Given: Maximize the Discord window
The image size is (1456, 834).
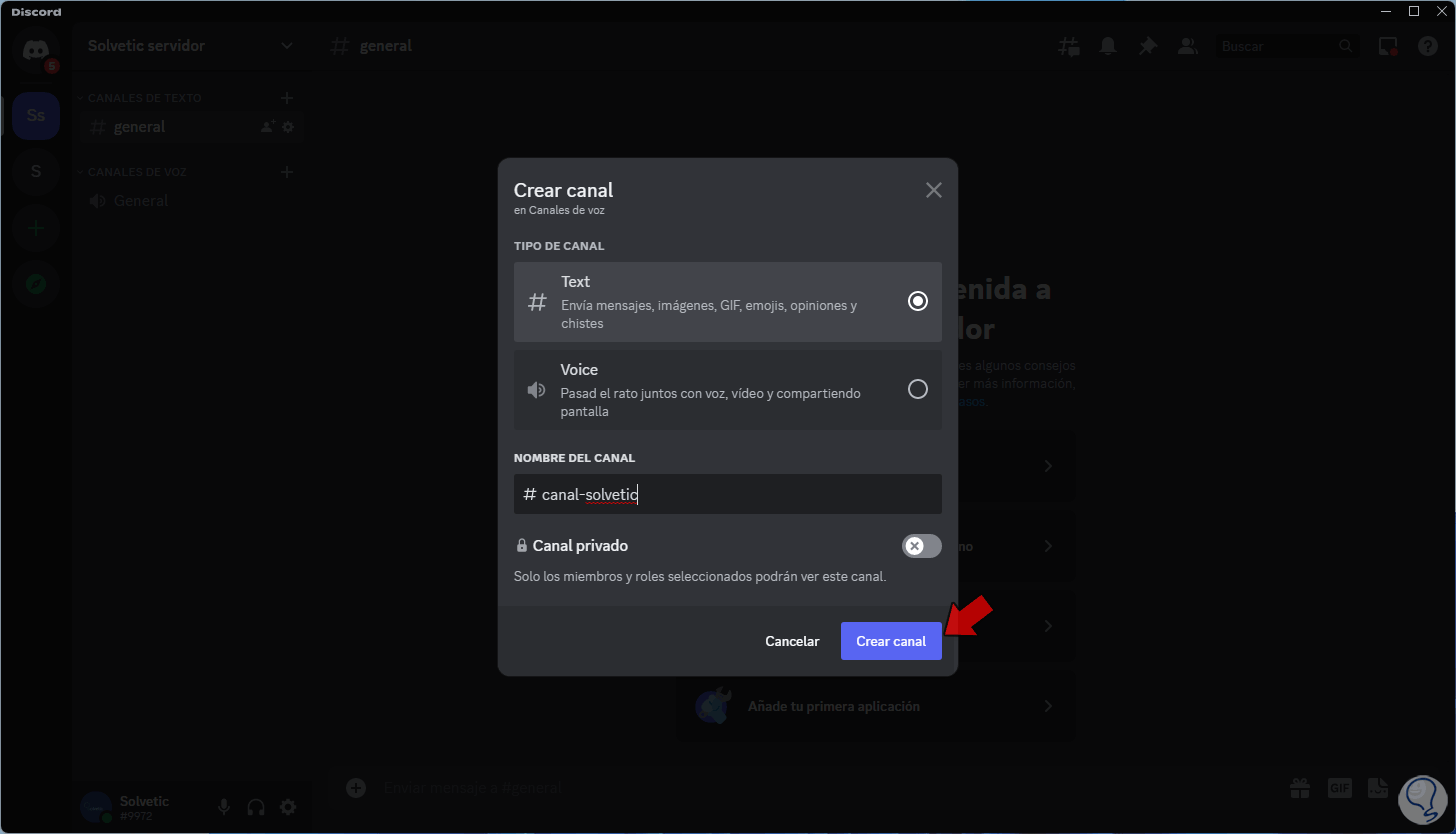Looking at the screenshot, I should (1414, 11).
